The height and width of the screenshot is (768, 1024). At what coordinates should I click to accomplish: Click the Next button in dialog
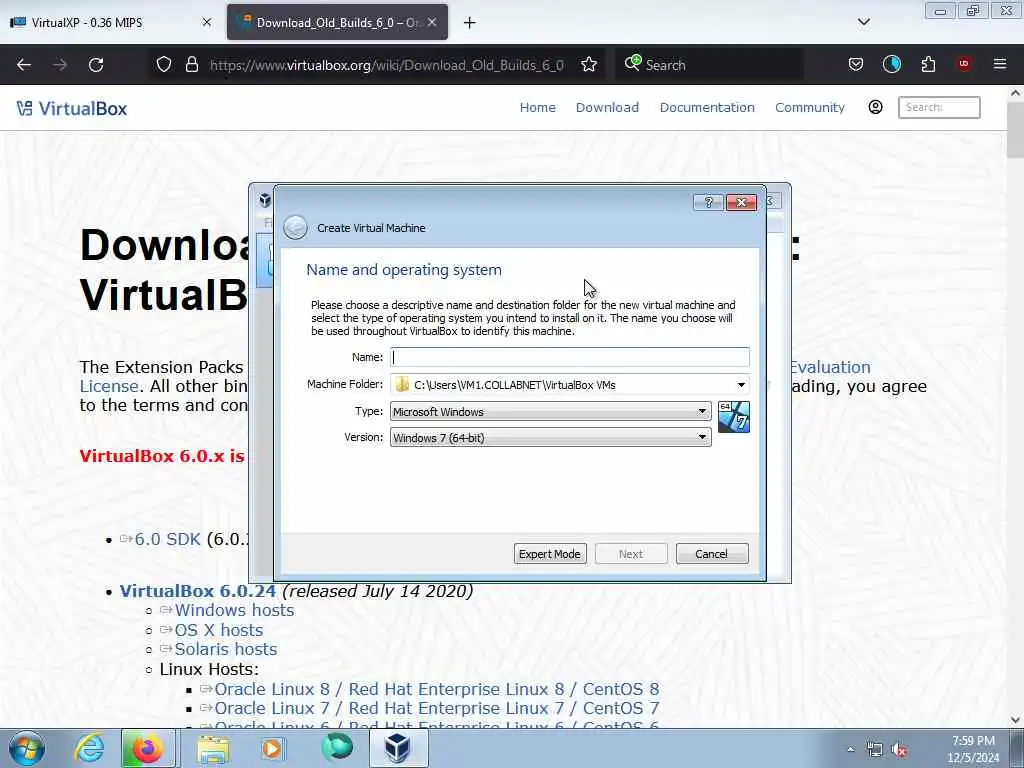pos(631,554)
